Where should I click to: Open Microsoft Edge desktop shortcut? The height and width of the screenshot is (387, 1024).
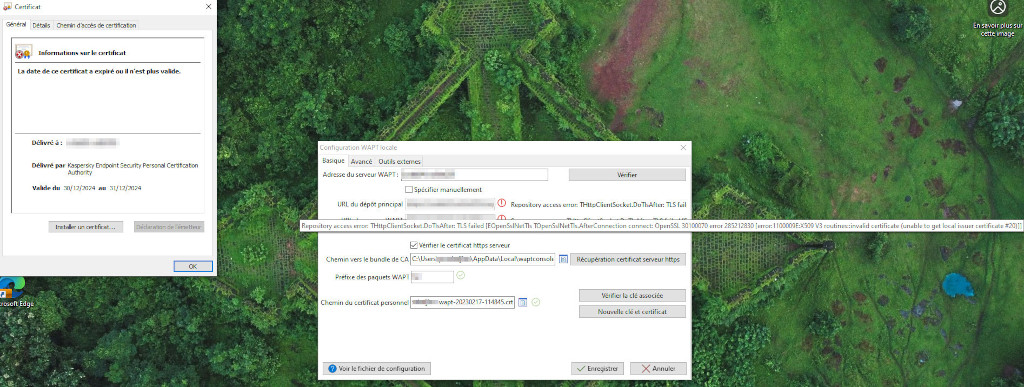click(x=13, y=292)
